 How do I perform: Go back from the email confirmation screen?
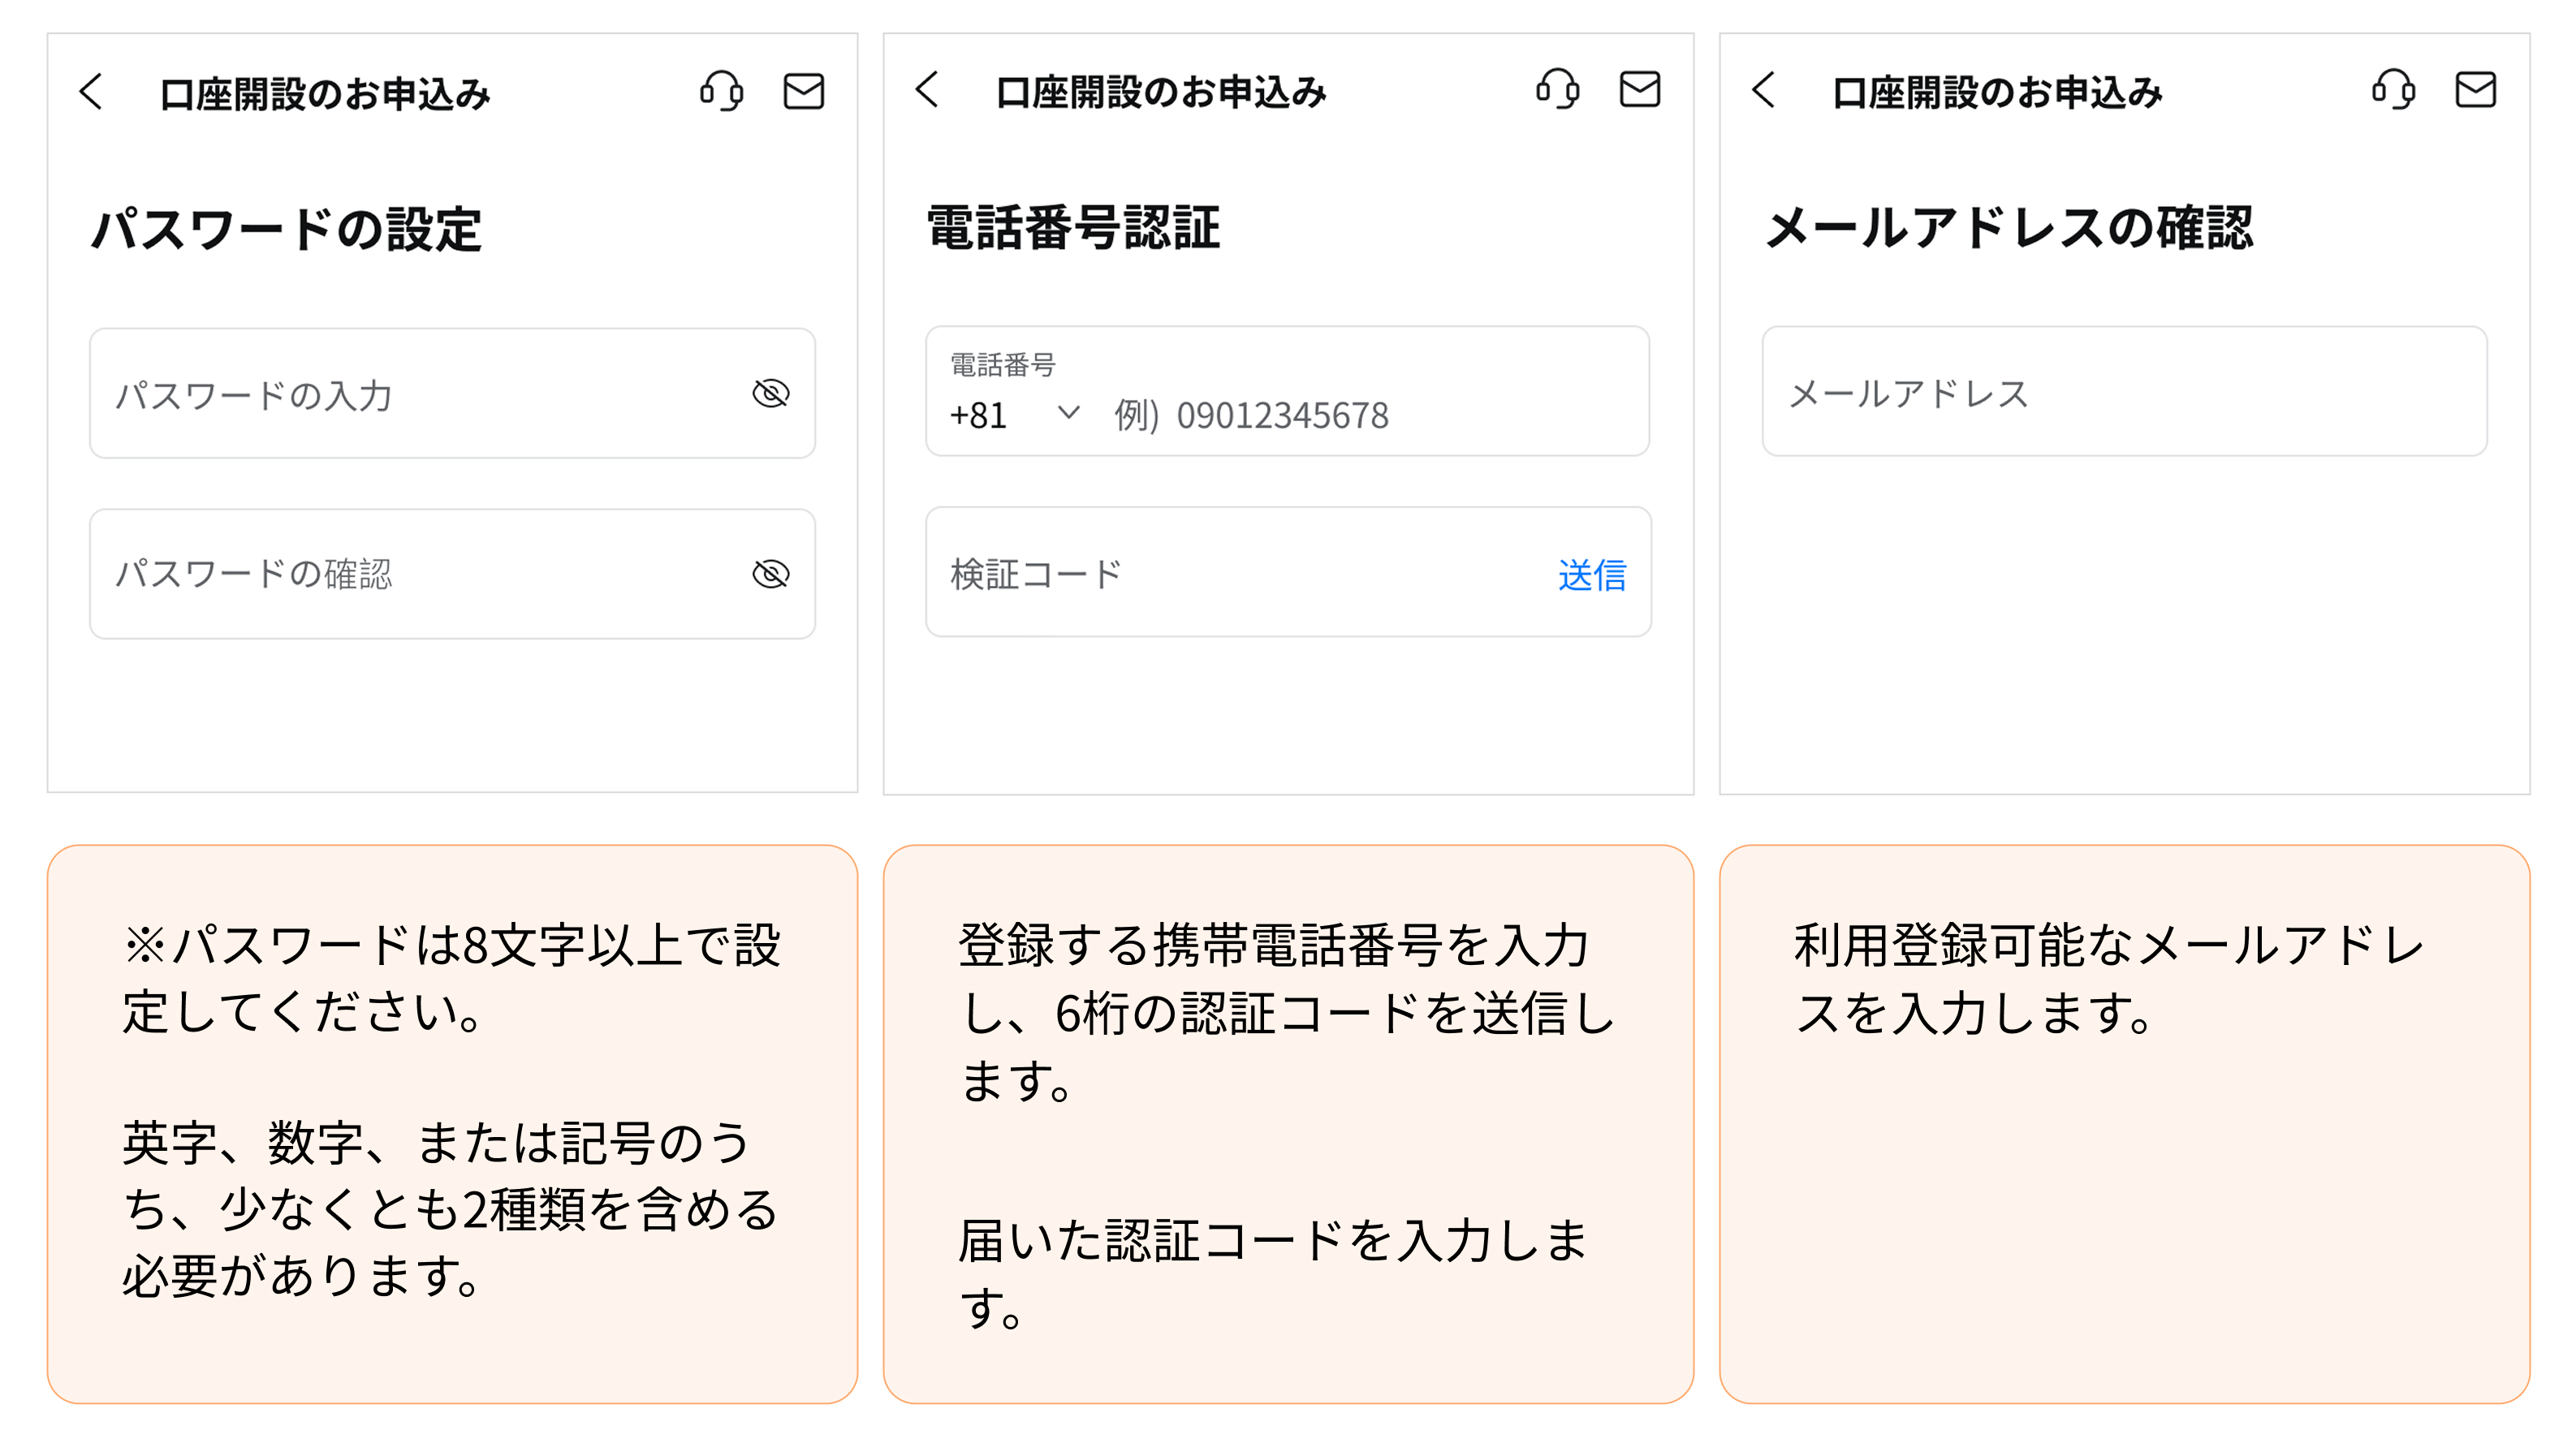[1763, 90]
